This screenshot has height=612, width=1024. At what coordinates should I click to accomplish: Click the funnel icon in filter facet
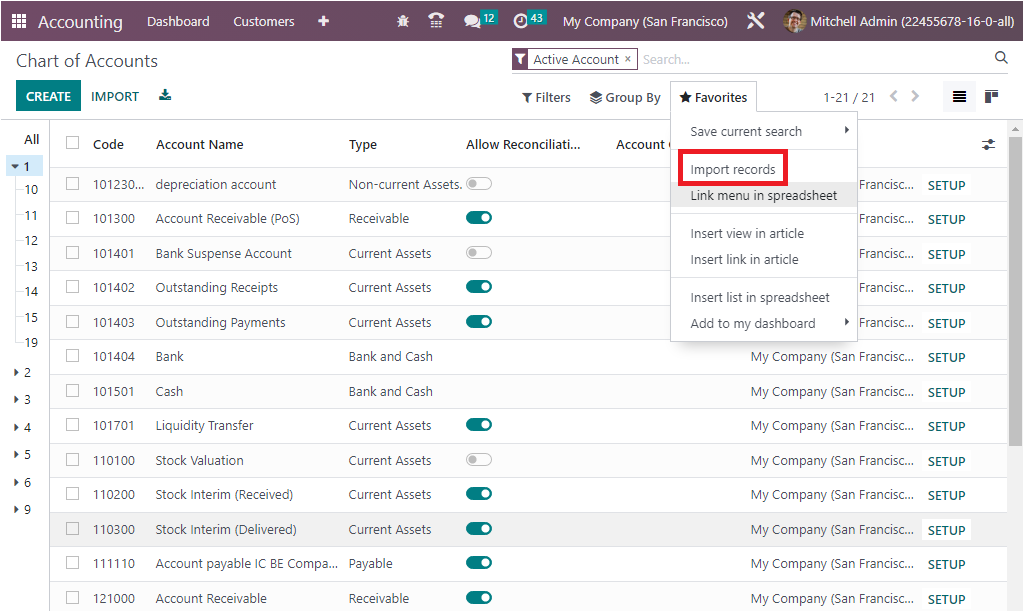click(x=520, y=59)
